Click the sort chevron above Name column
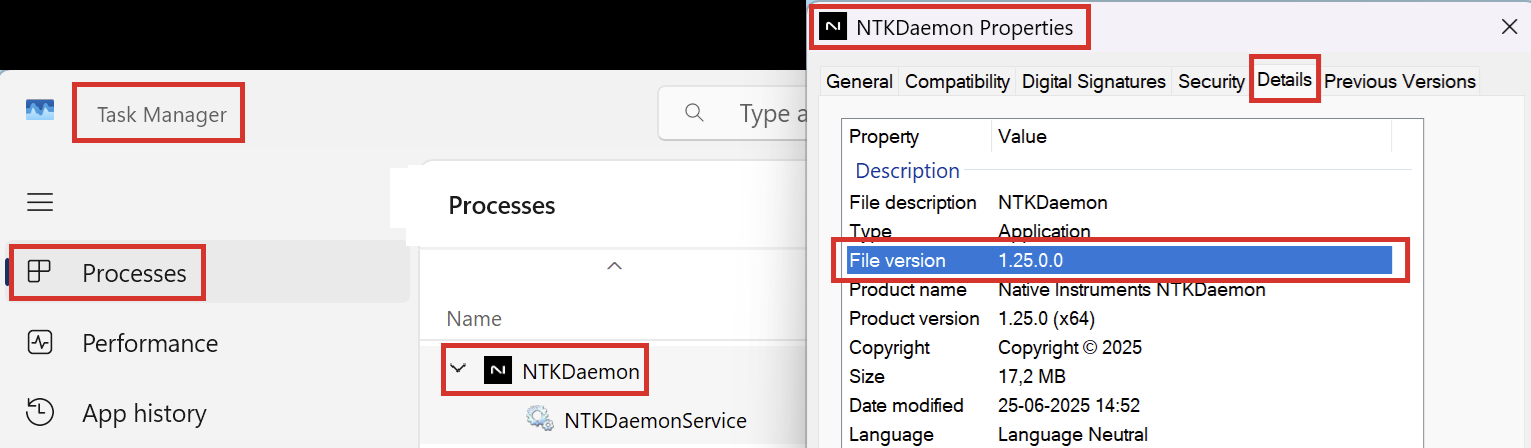The width and height of the screenshot is (1531, 448). coord(615,266)
